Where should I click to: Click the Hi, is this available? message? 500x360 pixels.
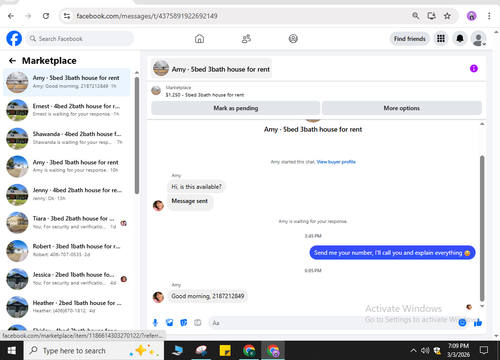pos(196,187)
